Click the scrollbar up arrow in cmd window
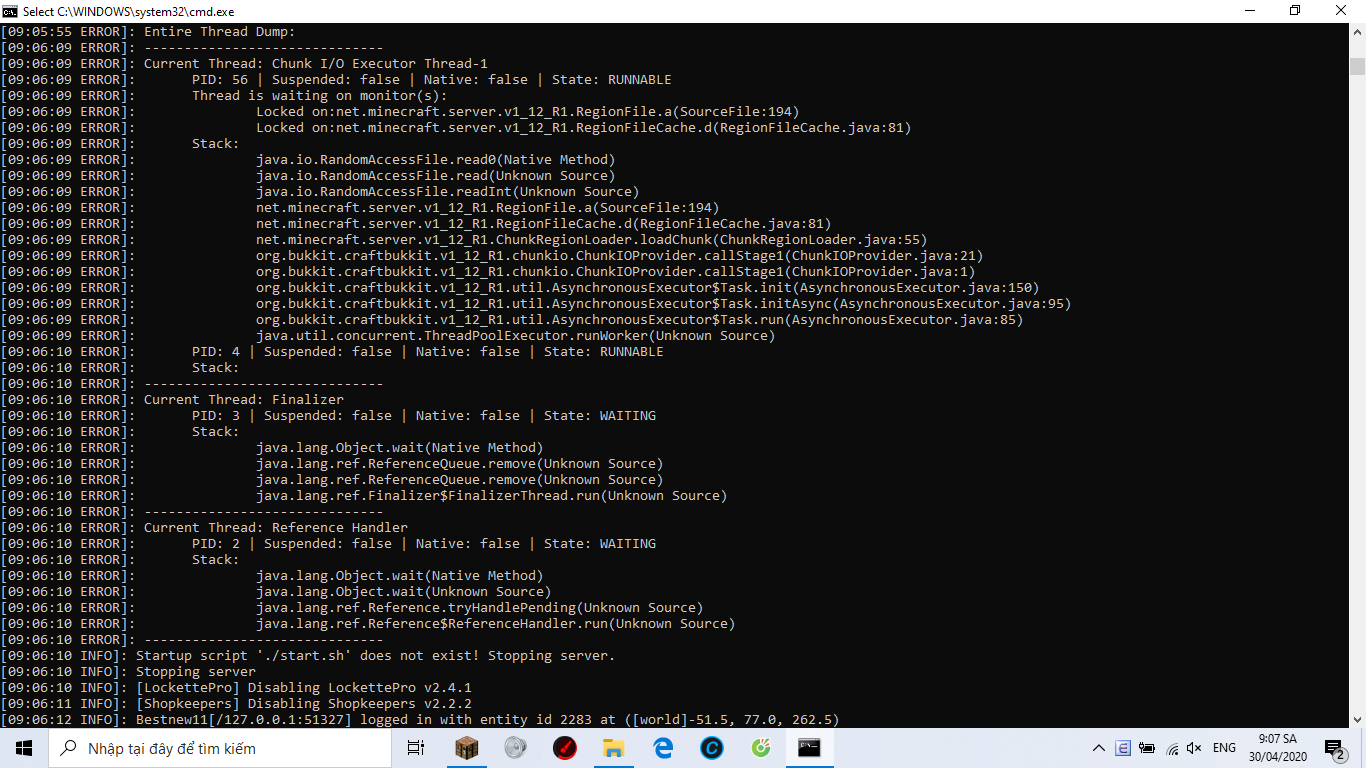Screen dimensions: 1366x768 tap(1357, 32)
